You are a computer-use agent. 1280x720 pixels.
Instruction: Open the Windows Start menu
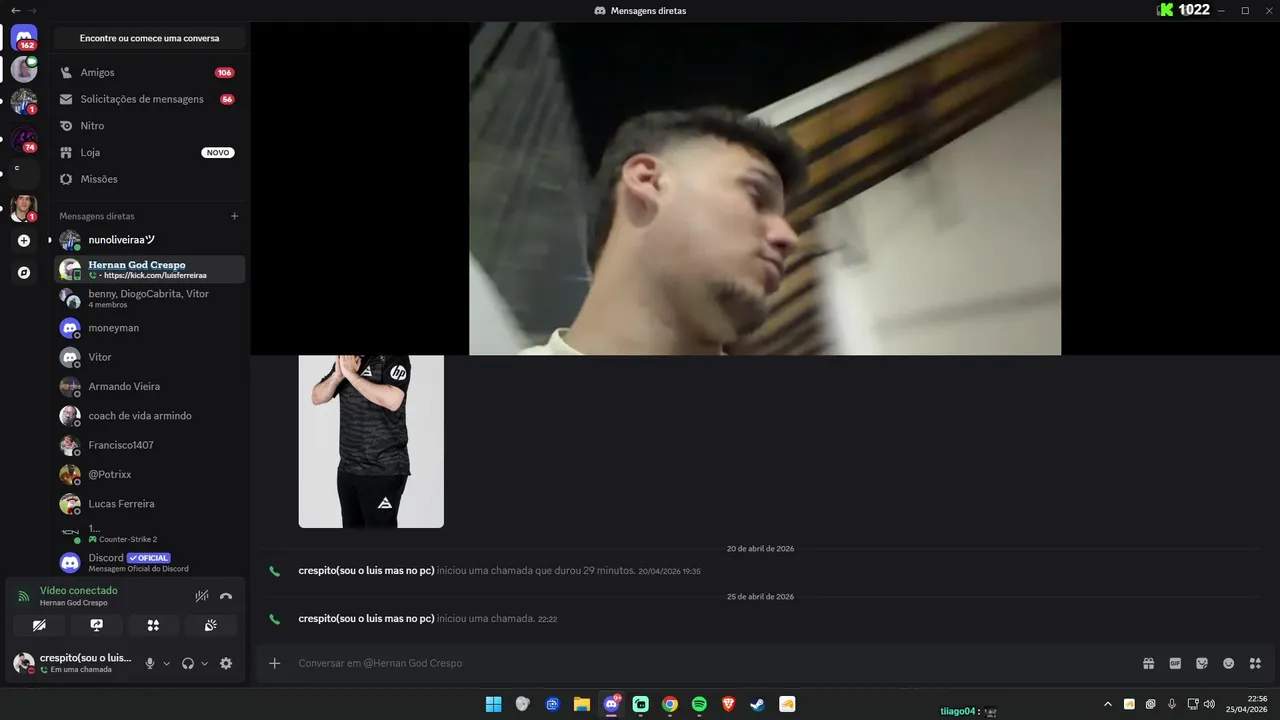(x=493, y=704)
